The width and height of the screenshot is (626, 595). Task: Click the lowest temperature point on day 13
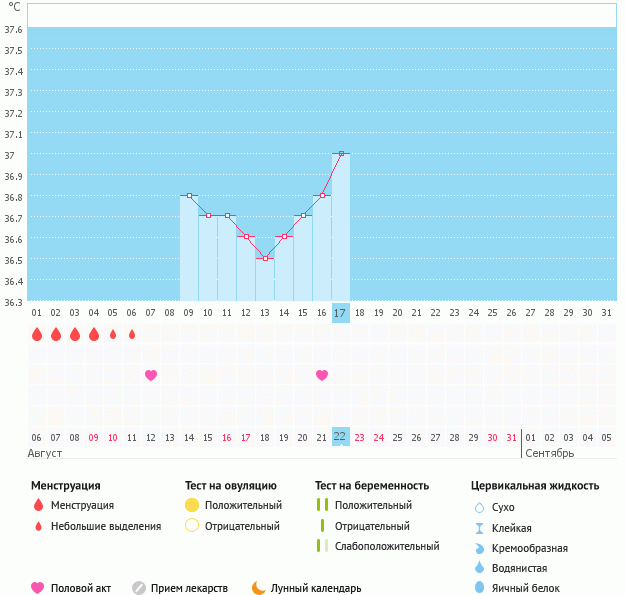[x=265, y=258]
